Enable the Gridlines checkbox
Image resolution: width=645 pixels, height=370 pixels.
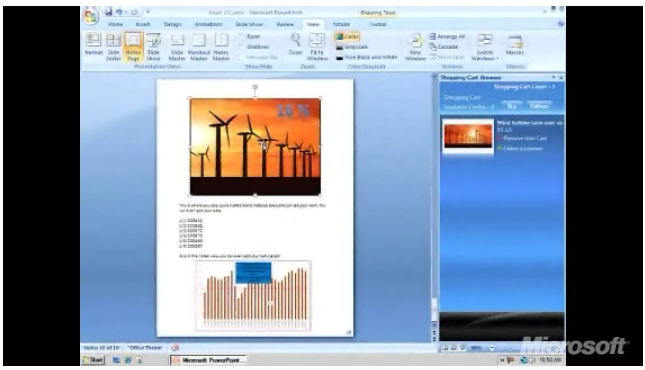pos(241,47)
